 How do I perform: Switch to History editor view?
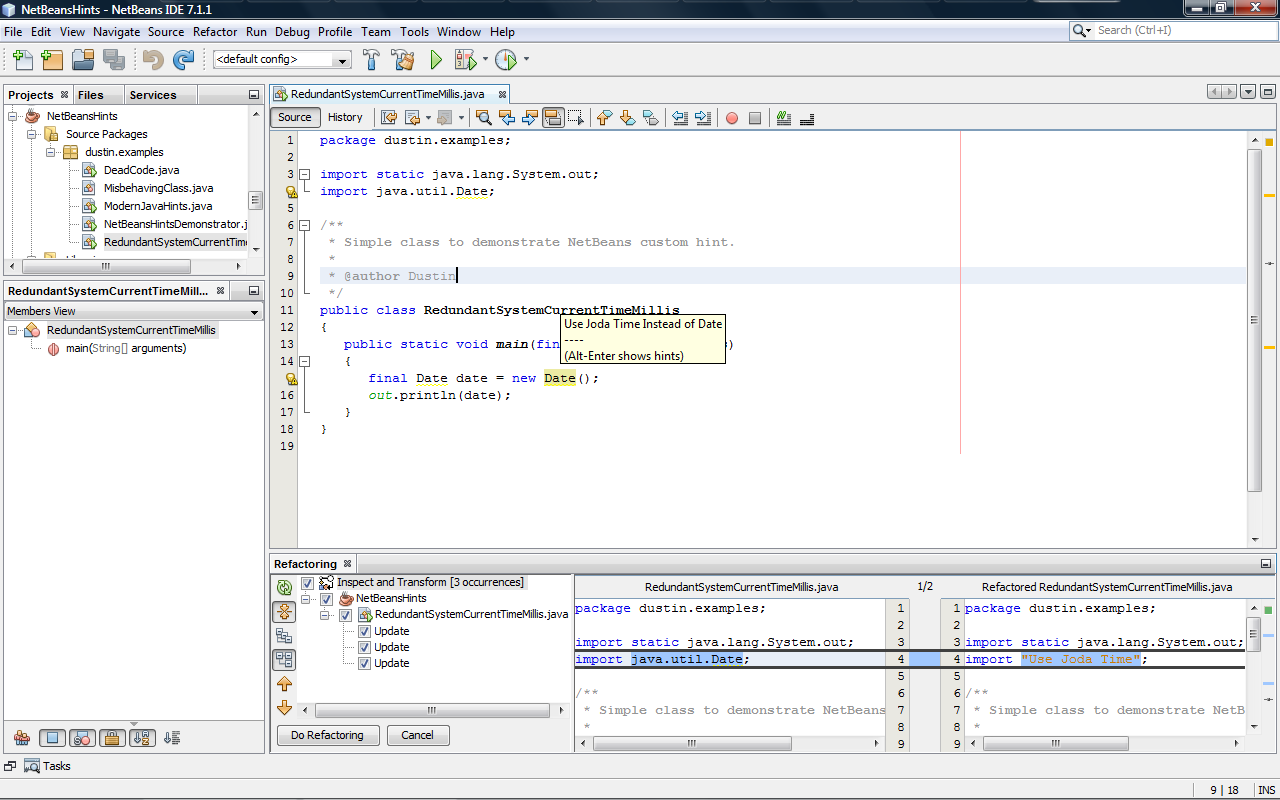[345, 117]
